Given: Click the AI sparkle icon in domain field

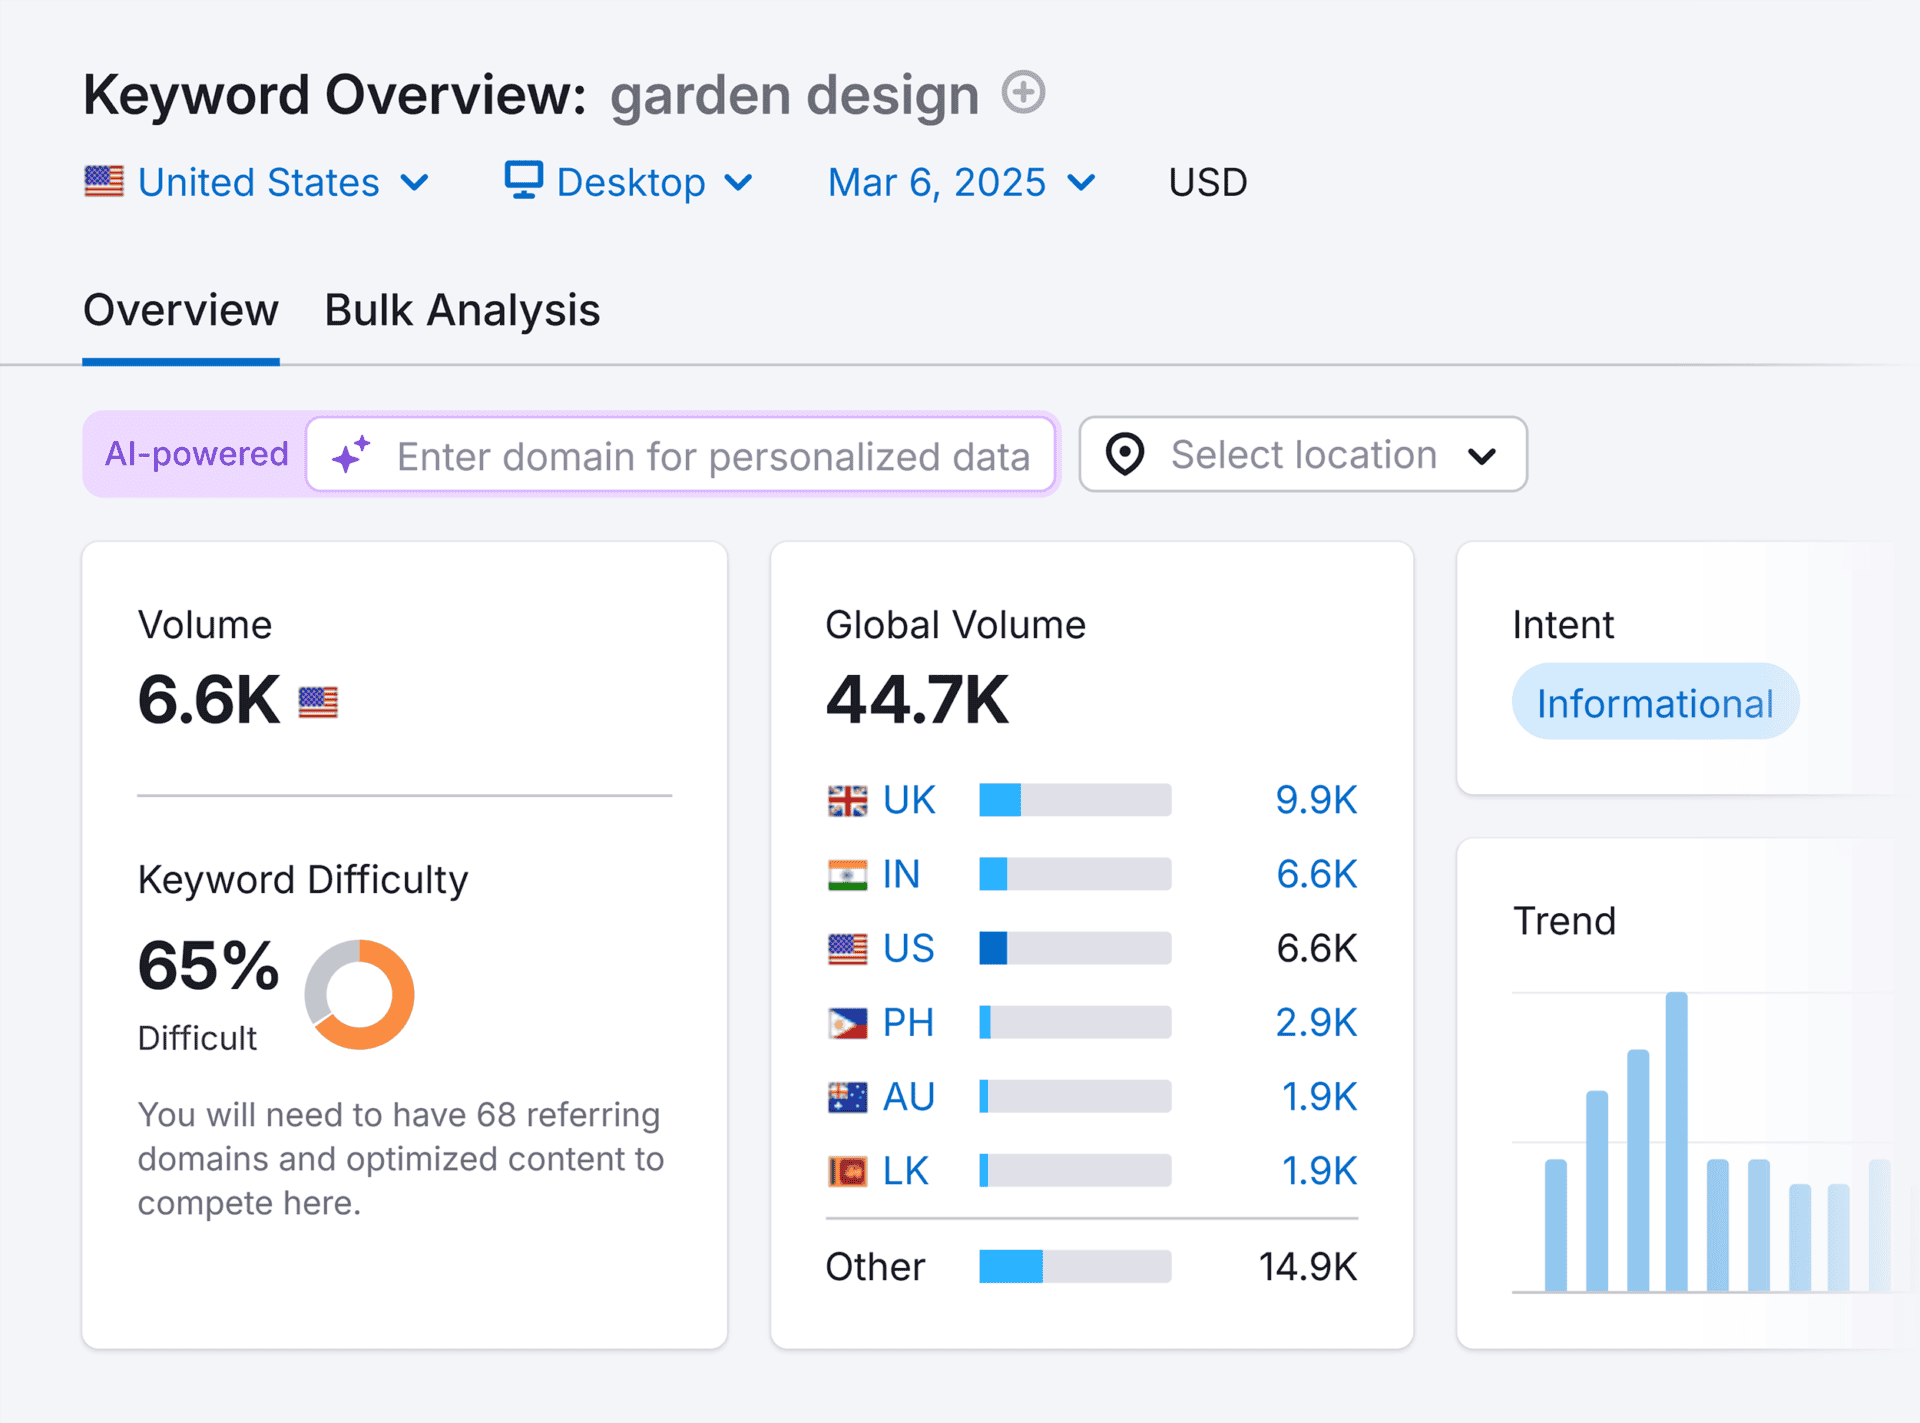Looking at the screenshot, I should coord(351,455).
